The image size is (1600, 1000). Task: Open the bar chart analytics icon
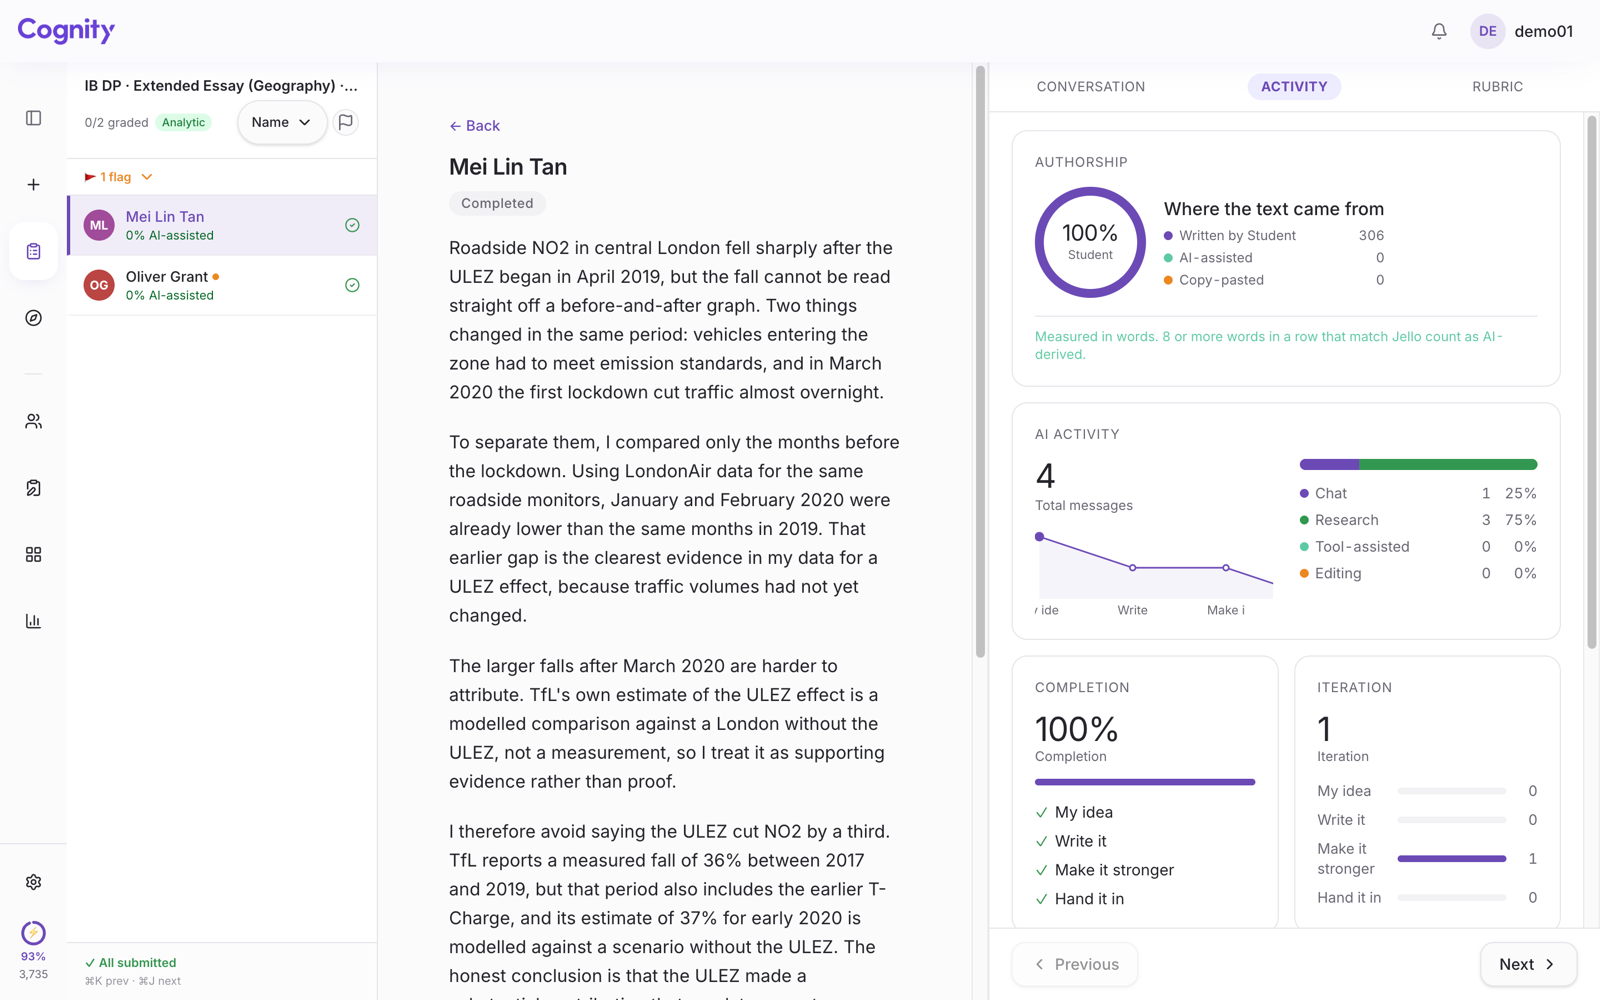click(33, 621)
